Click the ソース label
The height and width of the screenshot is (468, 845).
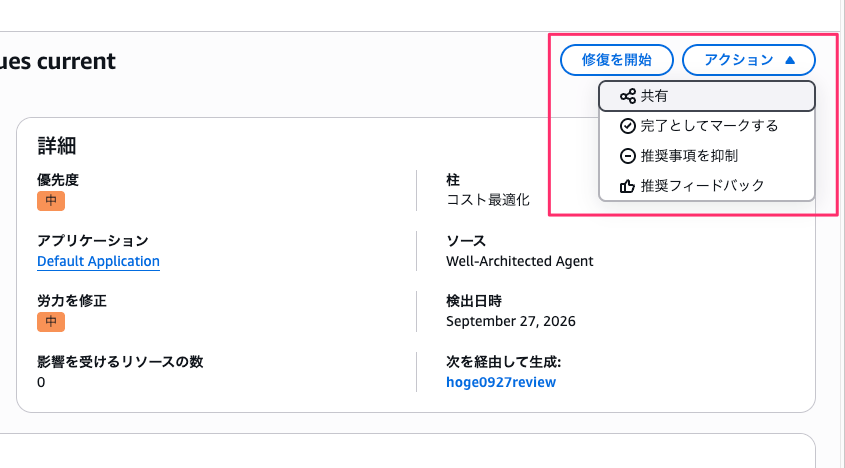click(466, 240)
